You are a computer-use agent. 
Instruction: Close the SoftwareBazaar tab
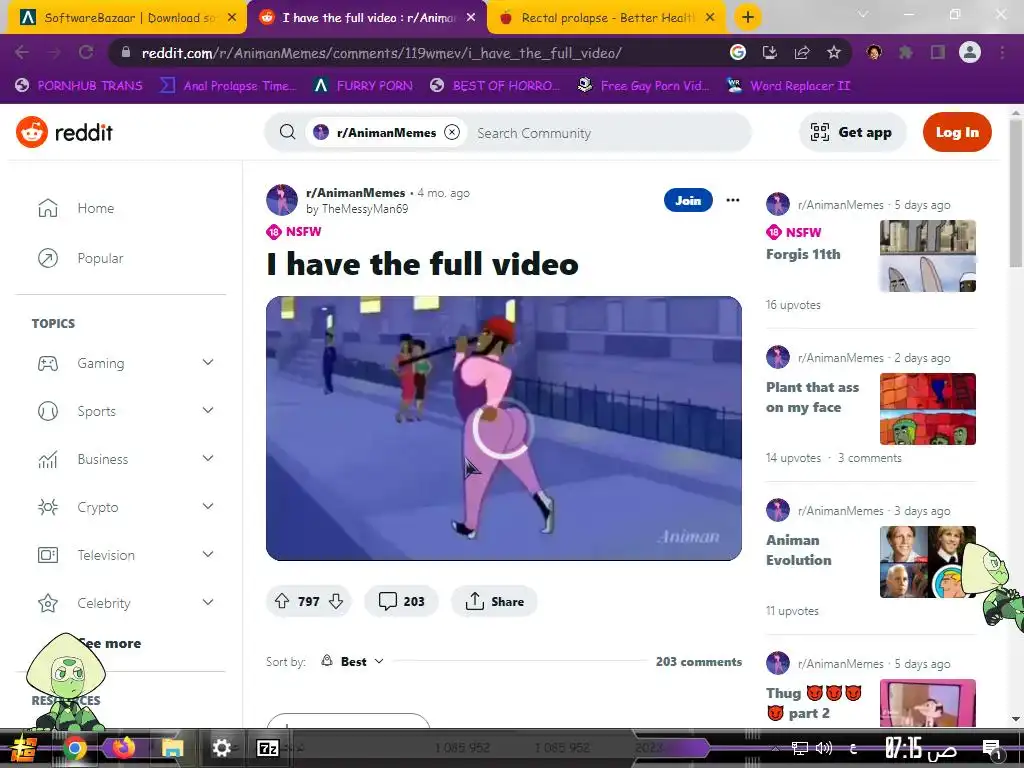pyautogui.click(x=232, y=18)
